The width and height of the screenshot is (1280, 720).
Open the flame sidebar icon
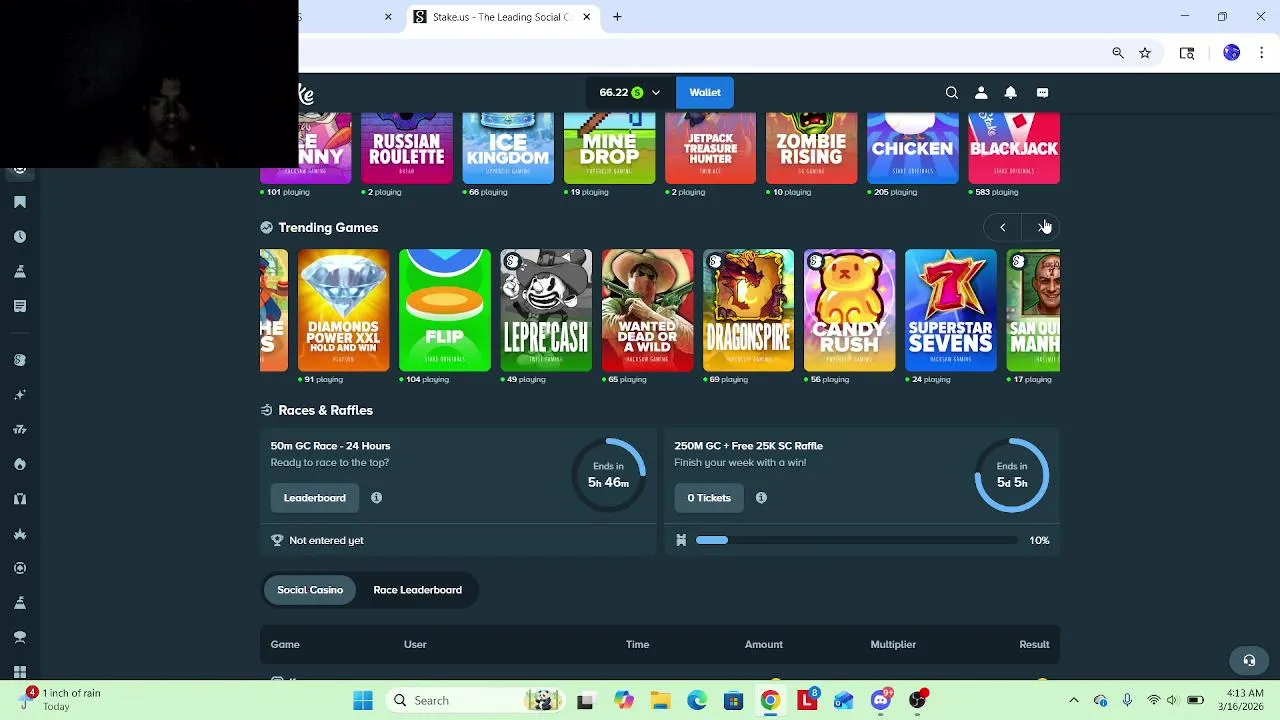[20, 464]
